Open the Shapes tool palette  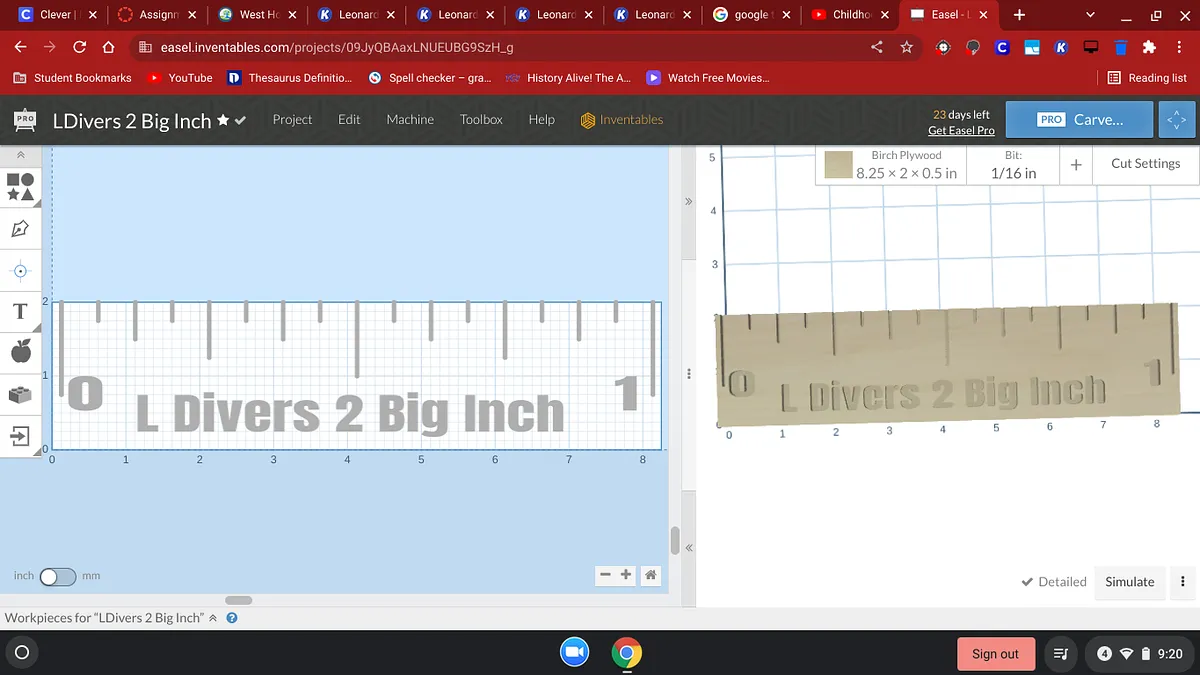21,187
